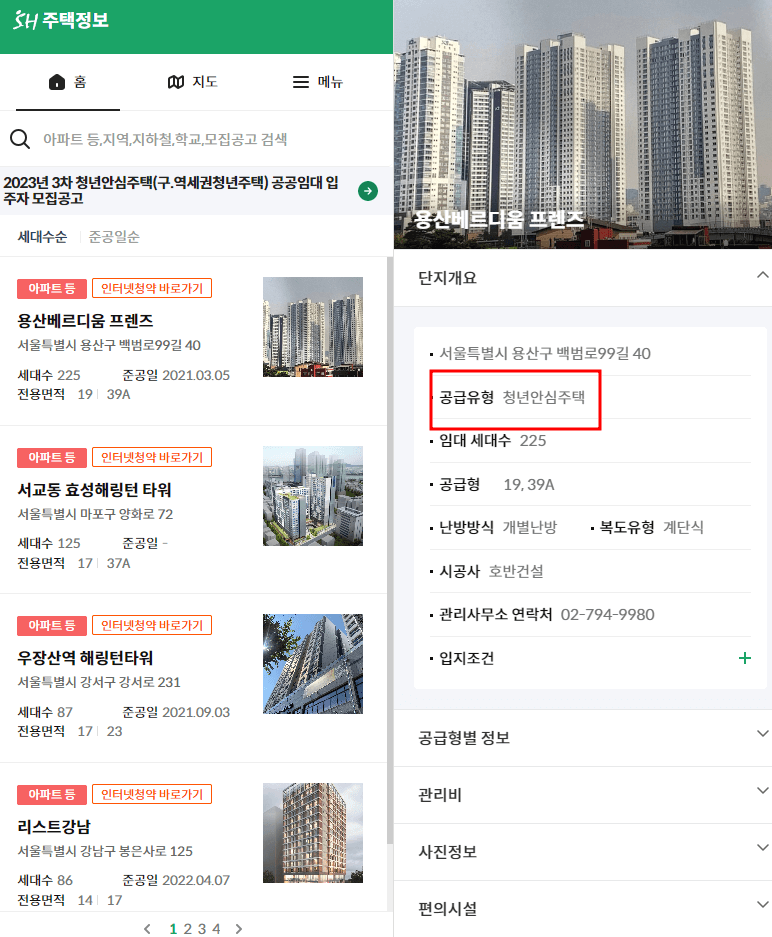Click 서울특별시 강서구 강서로 231 address
This screenshot has width=772, height=937.
click(x=99, y=682)
